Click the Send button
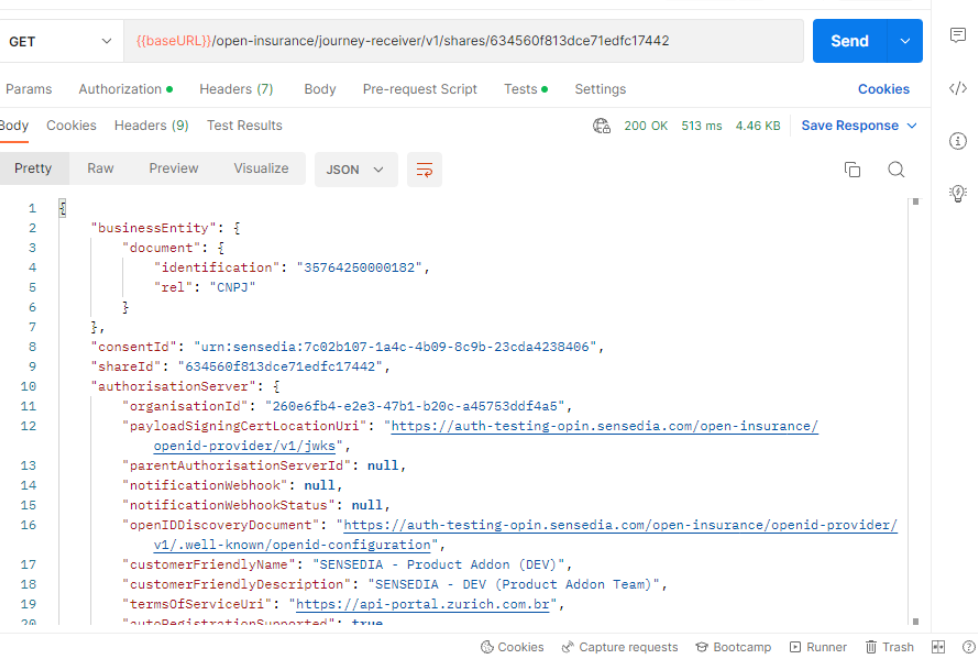The width and height of the screenshot is (978, 658). click(x=849, y=41)
